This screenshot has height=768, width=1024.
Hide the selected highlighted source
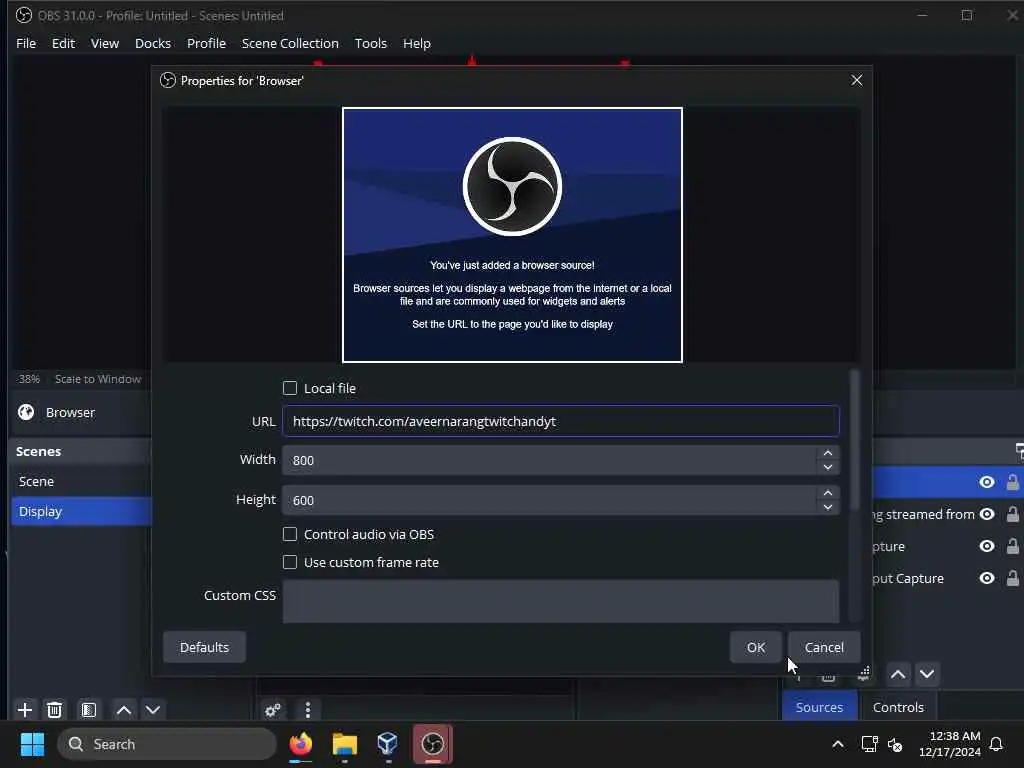point(987,482)
